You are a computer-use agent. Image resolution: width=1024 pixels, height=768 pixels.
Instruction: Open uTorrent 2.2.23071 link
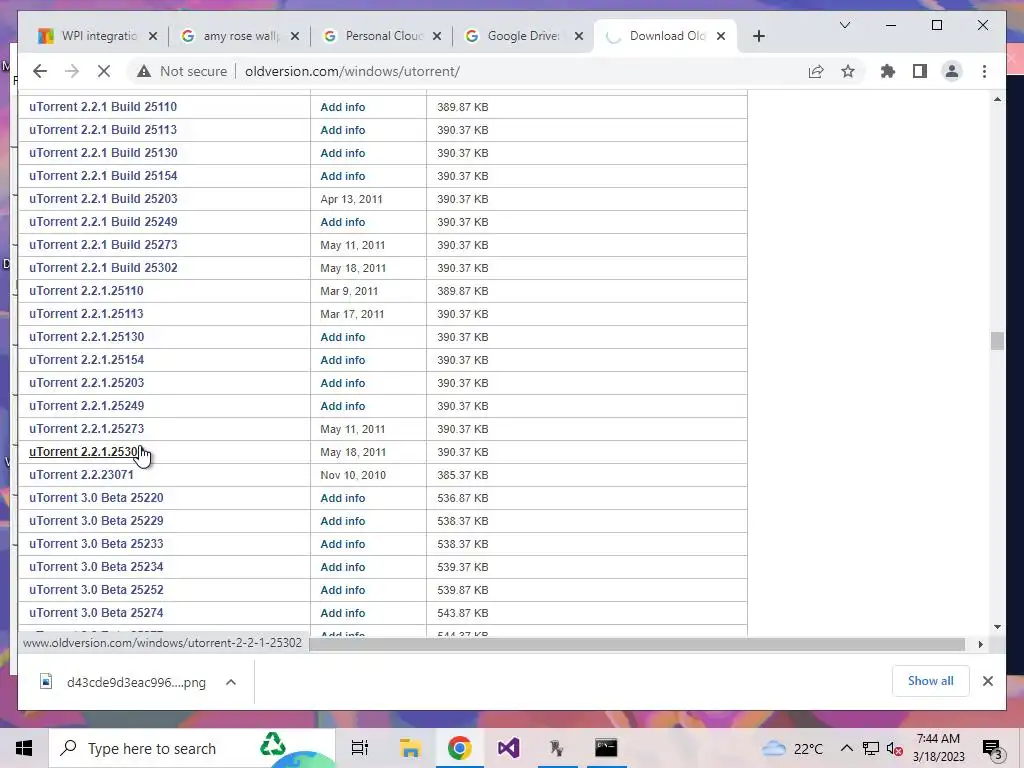click(x=81, y=475)
